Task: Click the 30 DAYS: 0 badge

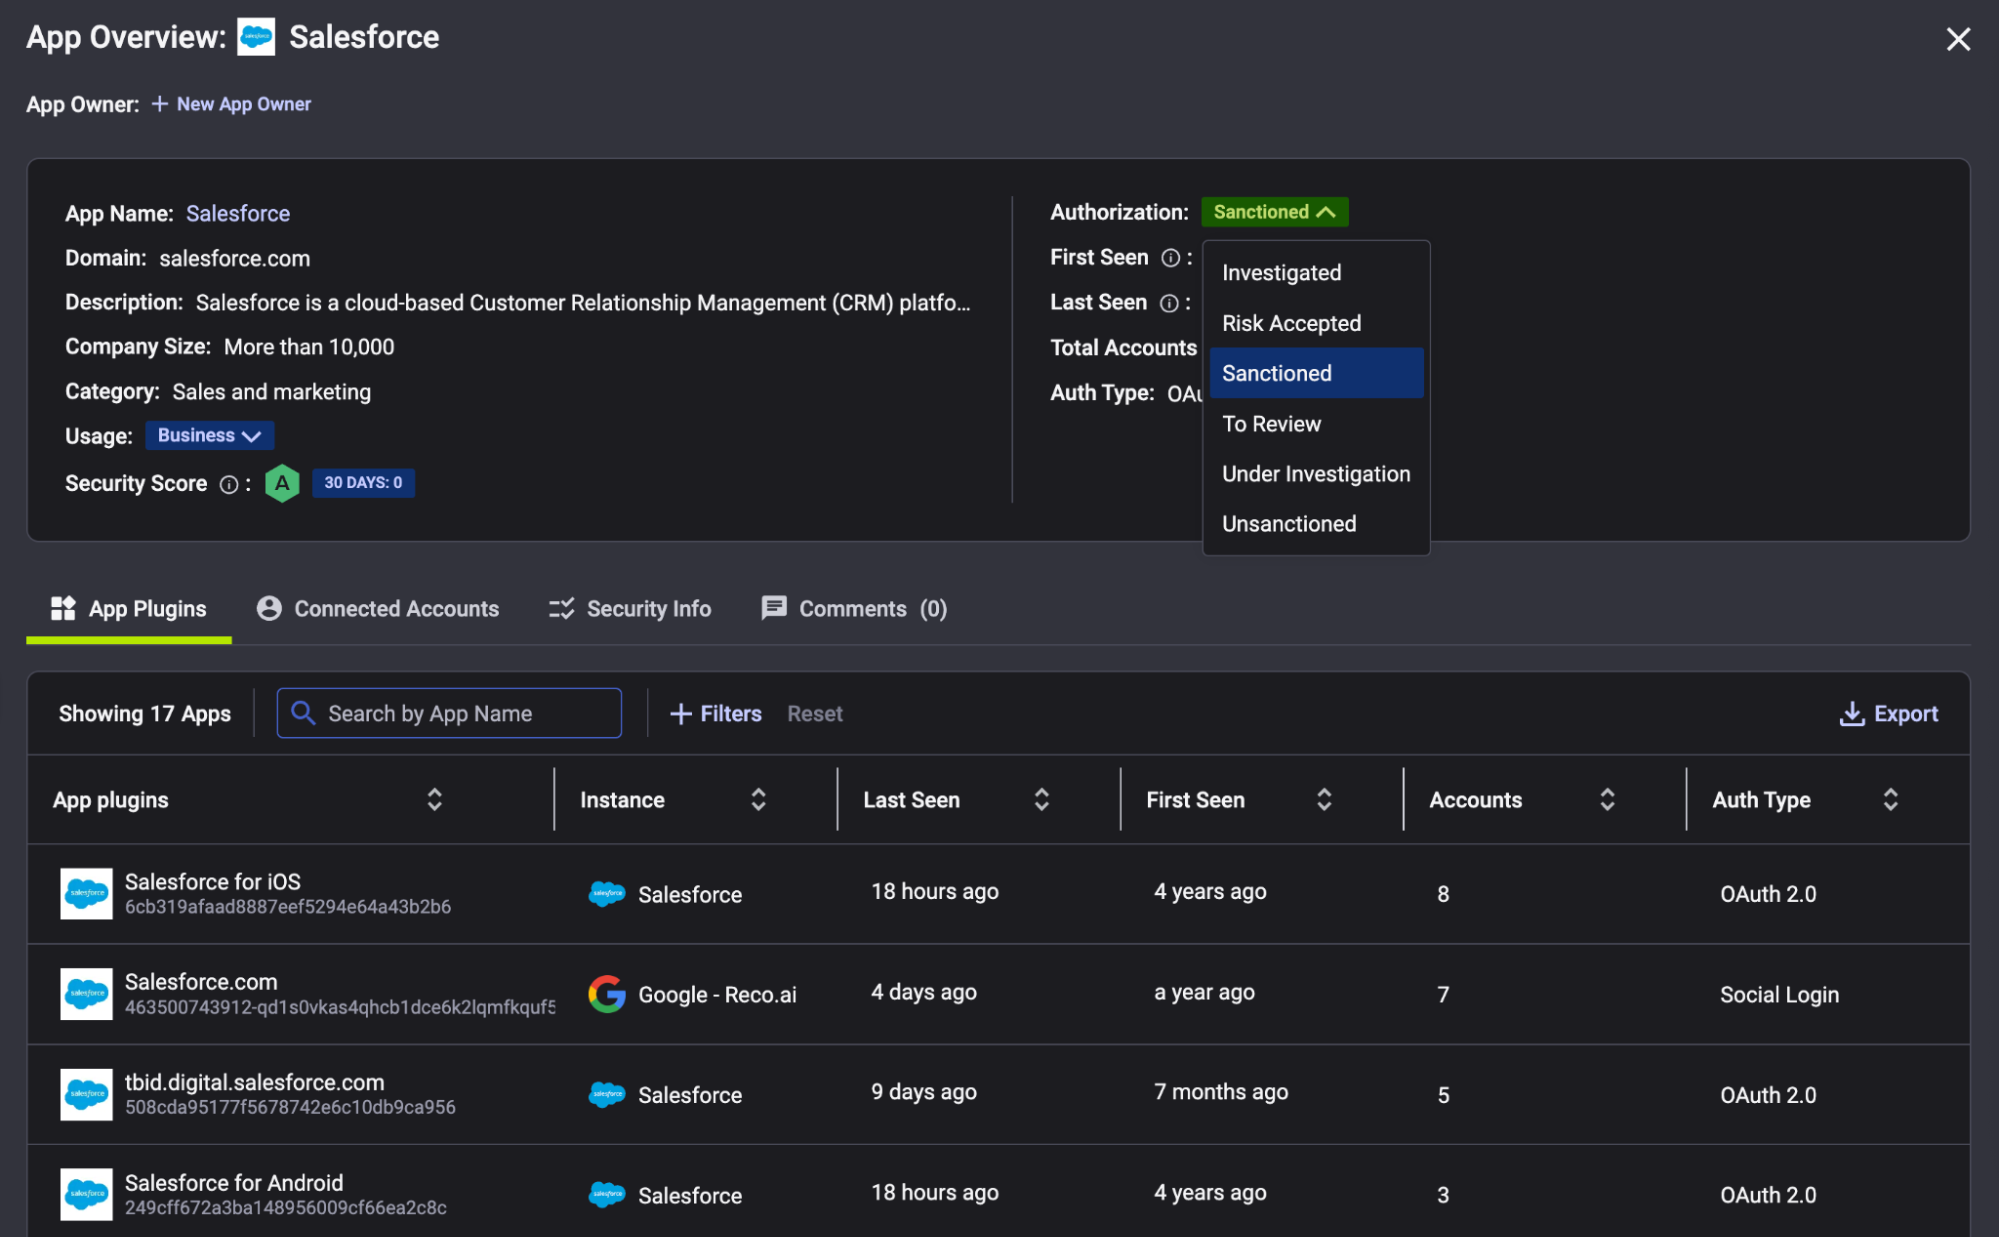Action: click(x=363, y=483)
